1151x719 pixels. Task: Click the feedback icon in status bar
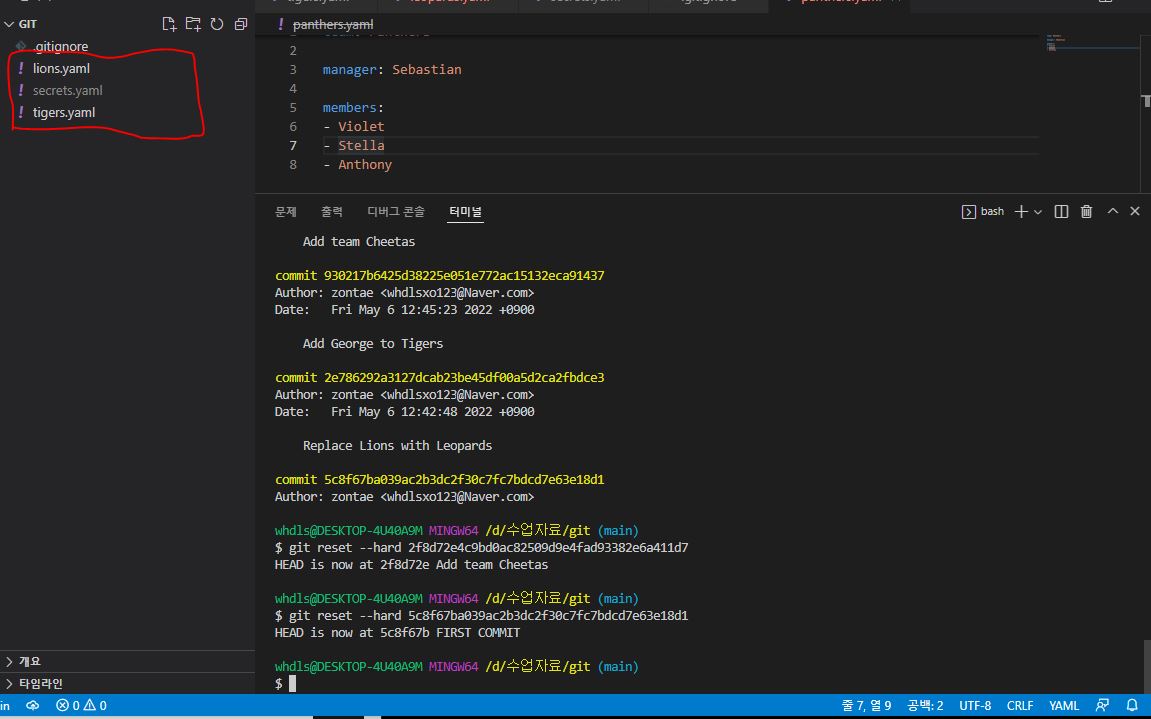1102,706
